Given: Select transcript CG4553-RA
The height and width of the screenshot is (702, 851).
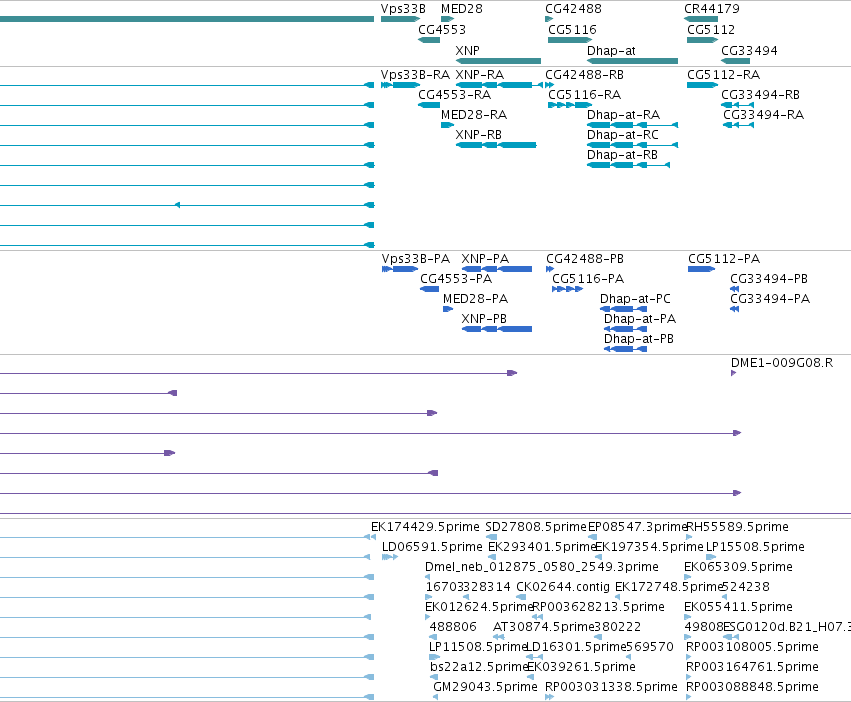Looking at the screenshot, I should tap(454, 94).
